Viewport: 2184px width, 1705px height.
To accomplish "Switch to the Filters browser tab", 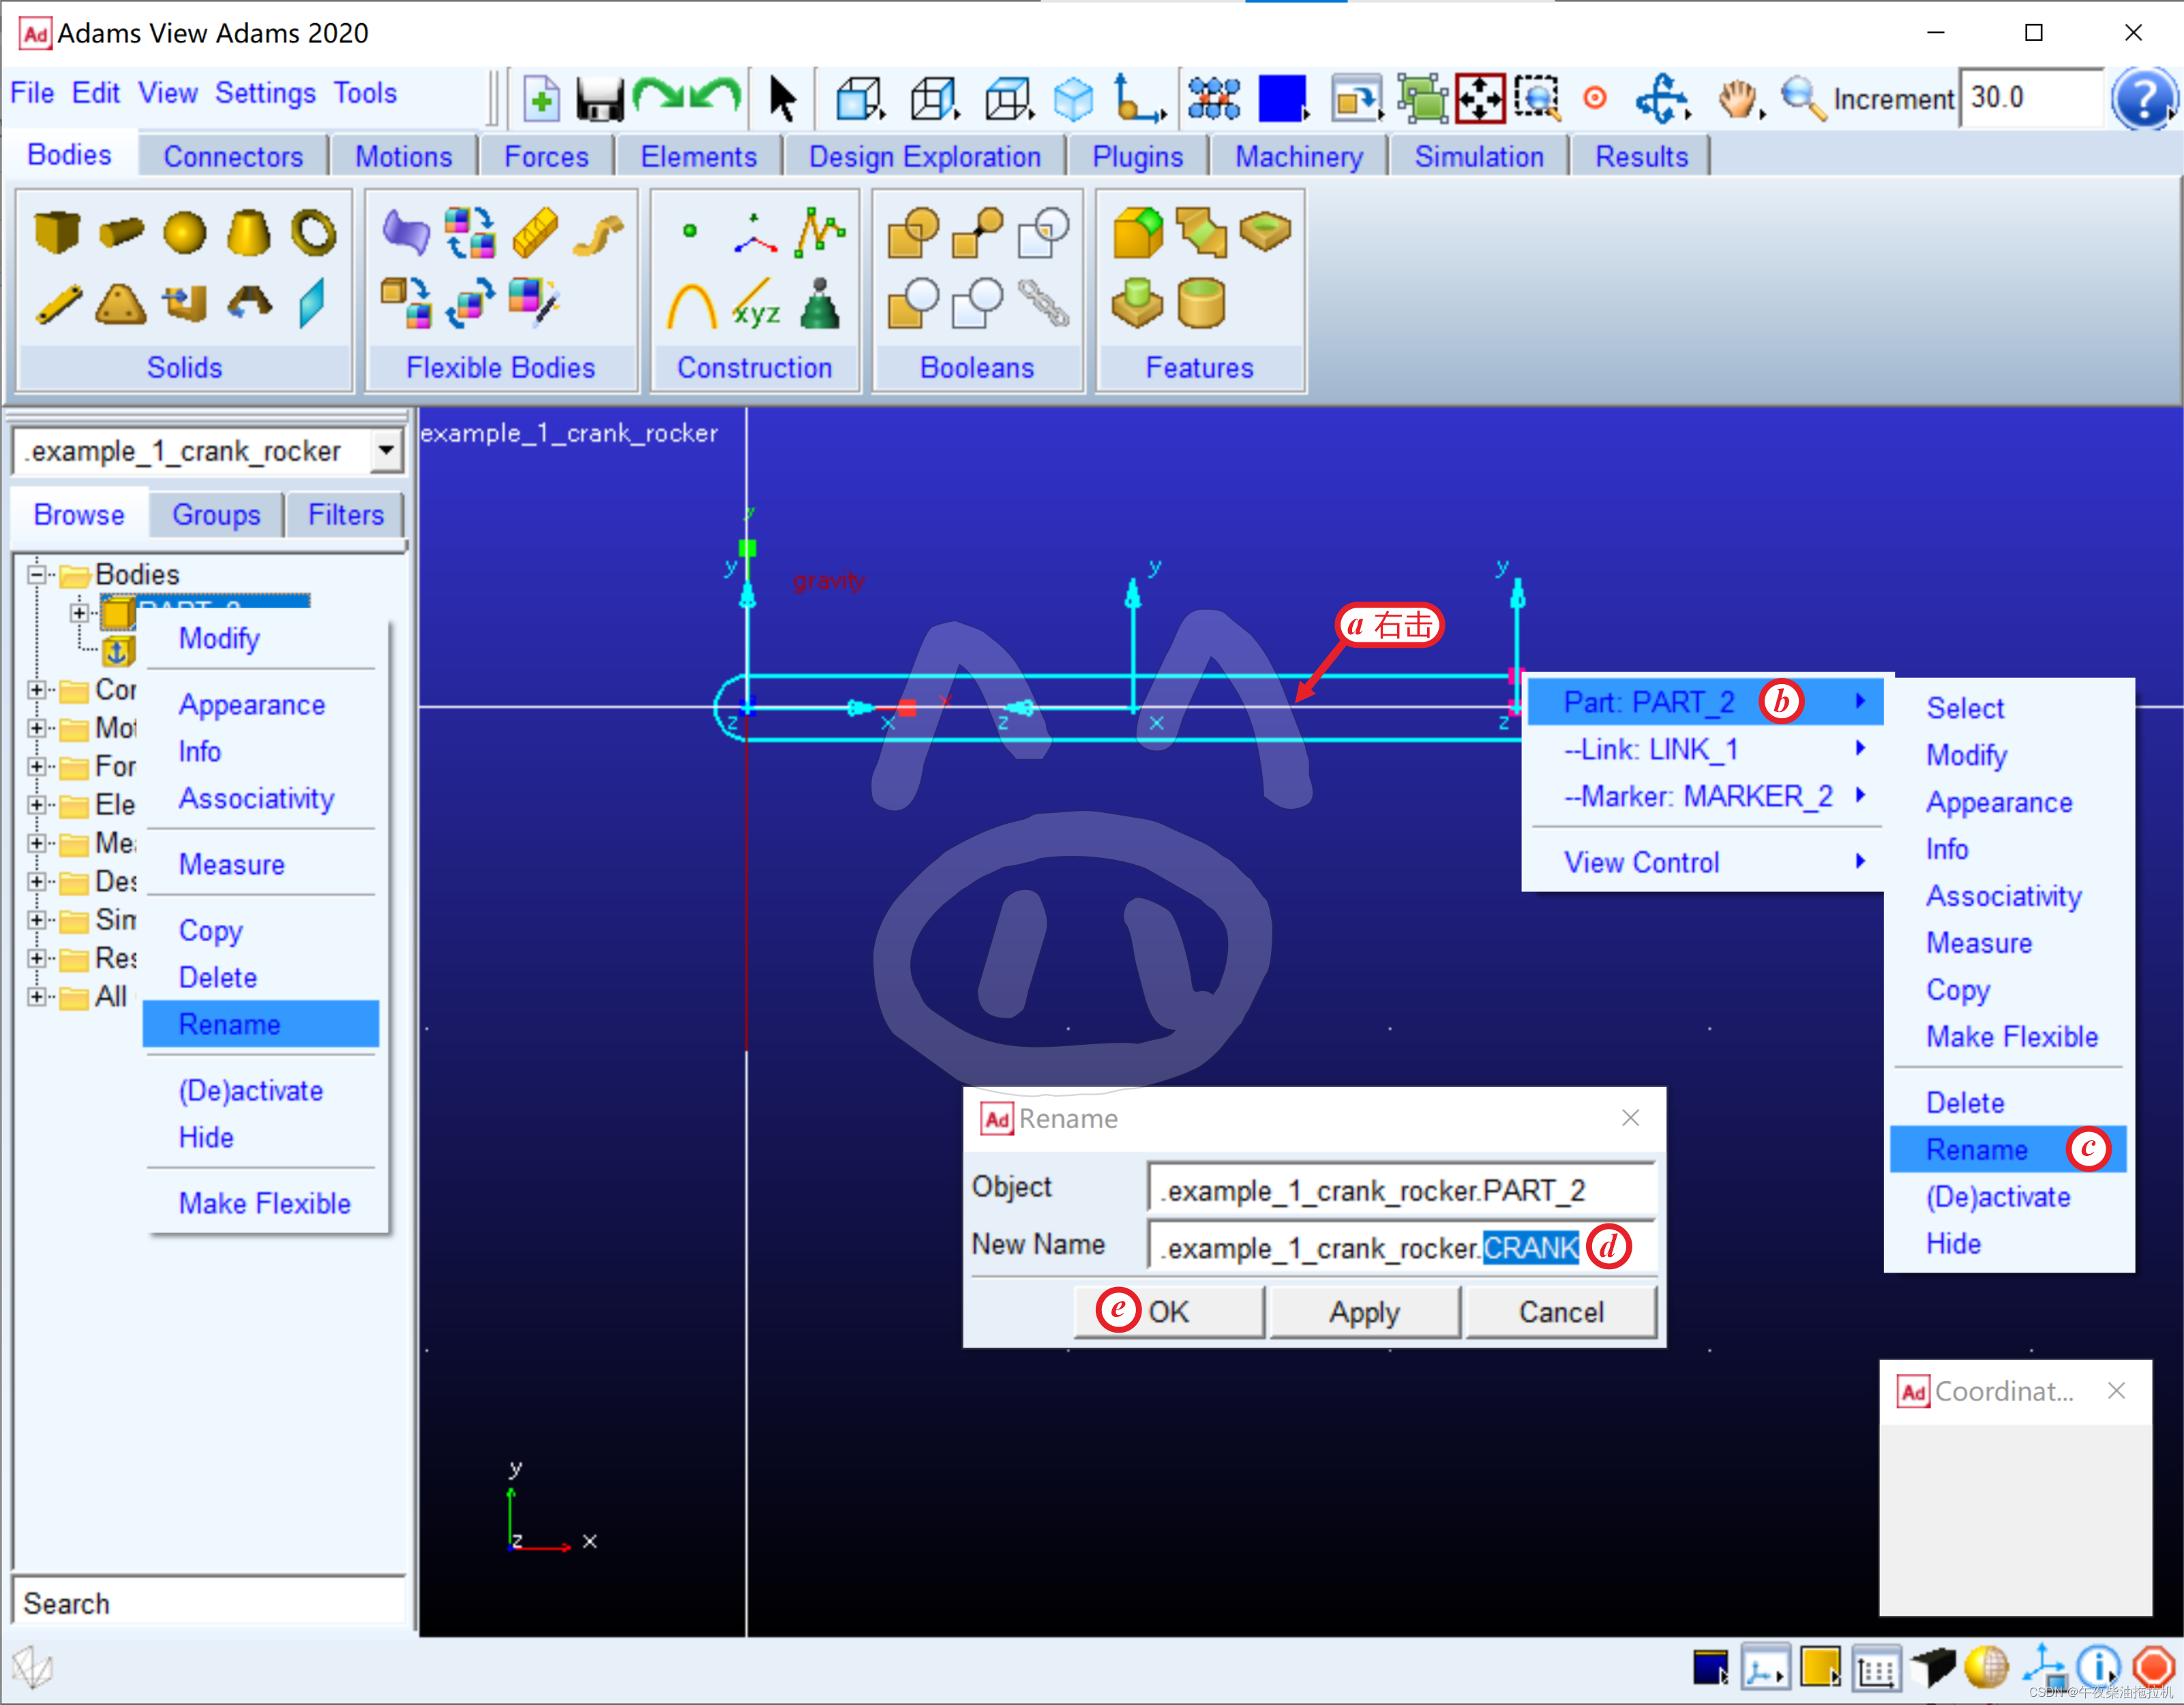I will pyautogui.click(x=345, y=515).
